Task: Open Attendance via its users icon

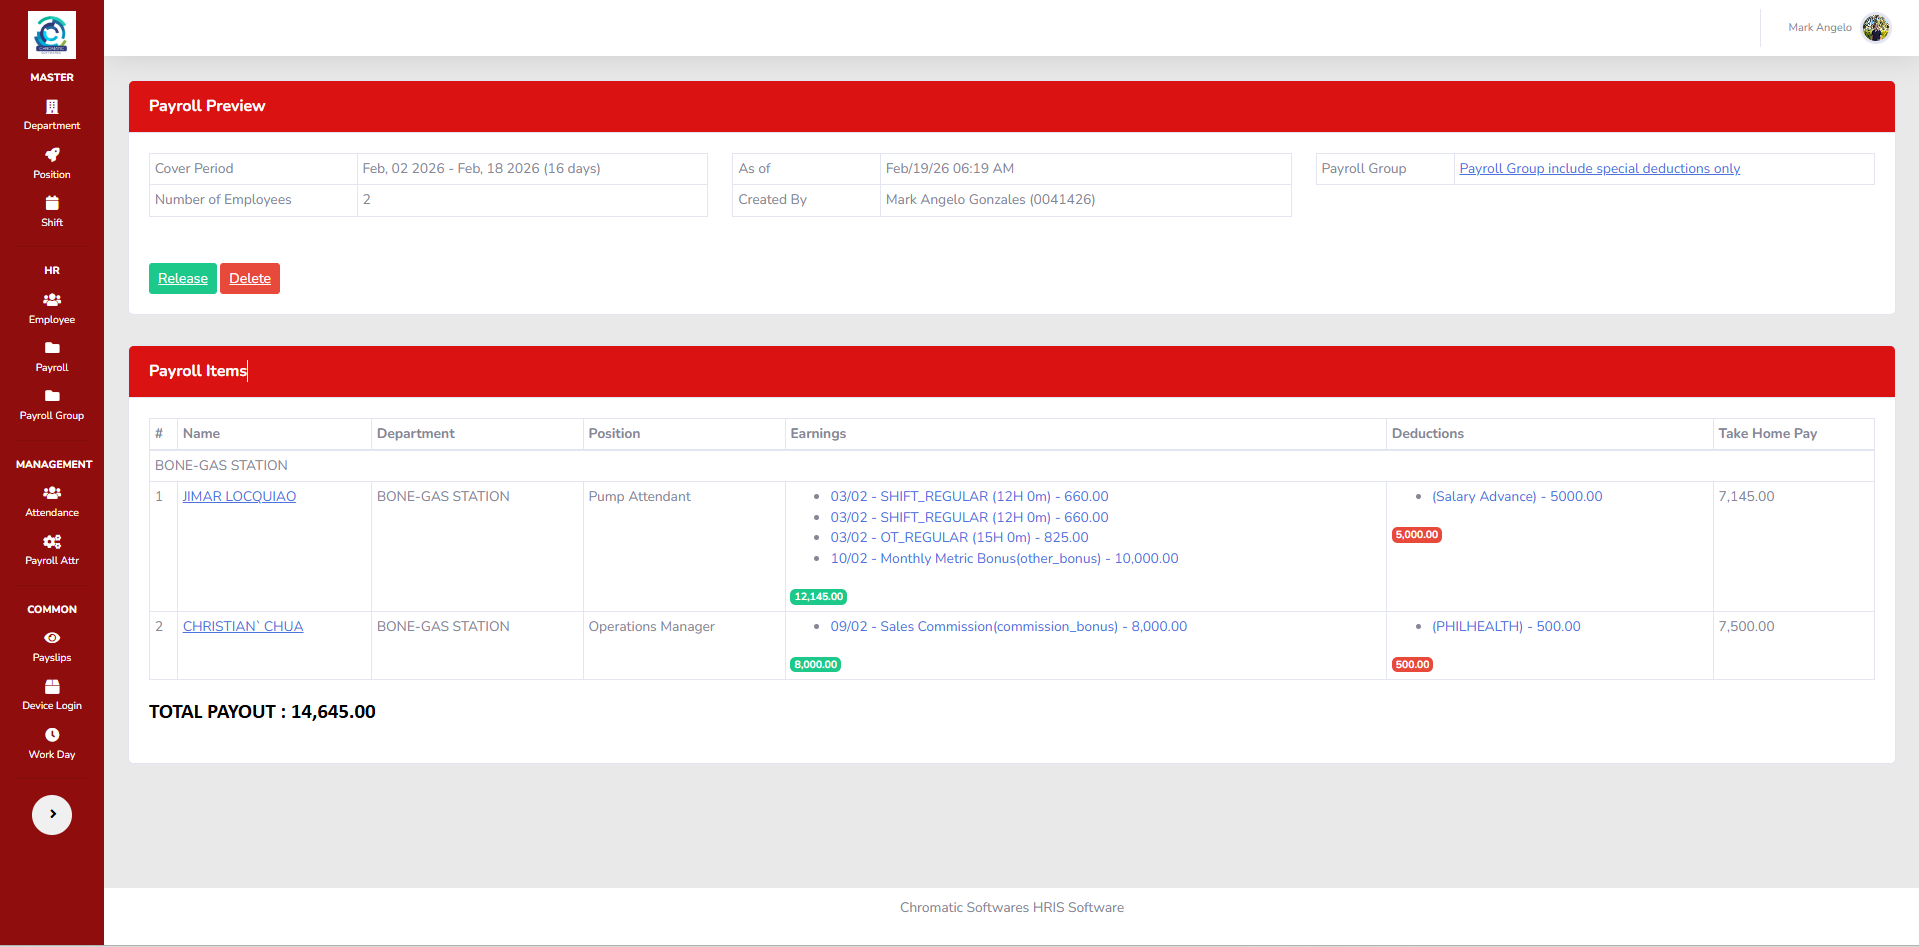Action: coord(52,493)
